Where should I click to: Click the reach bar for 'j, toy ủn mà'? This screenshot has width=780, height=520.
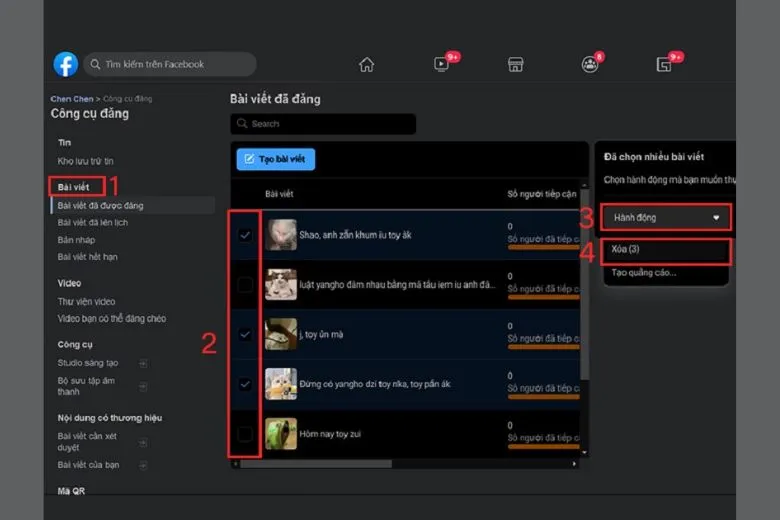[544, 347]
